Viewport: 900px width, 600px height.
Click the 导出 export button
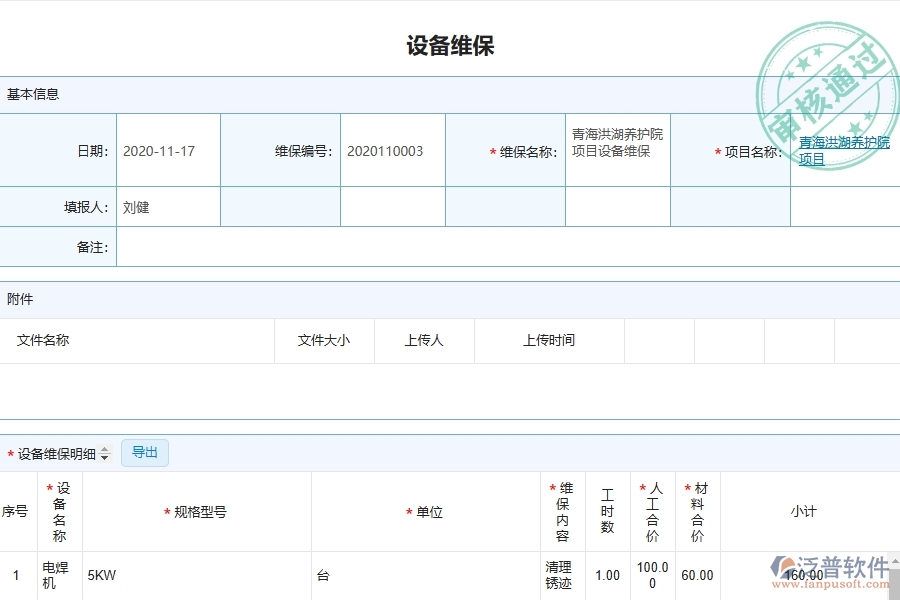144,453
